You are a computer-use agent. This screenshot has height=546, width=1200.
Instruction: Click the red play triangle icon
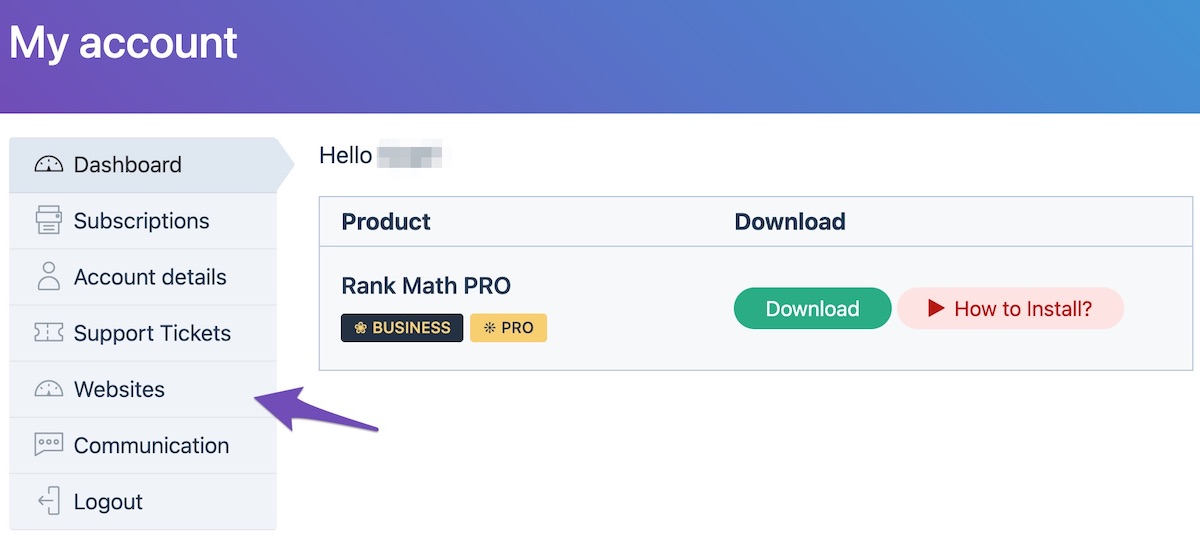point(936,308)
